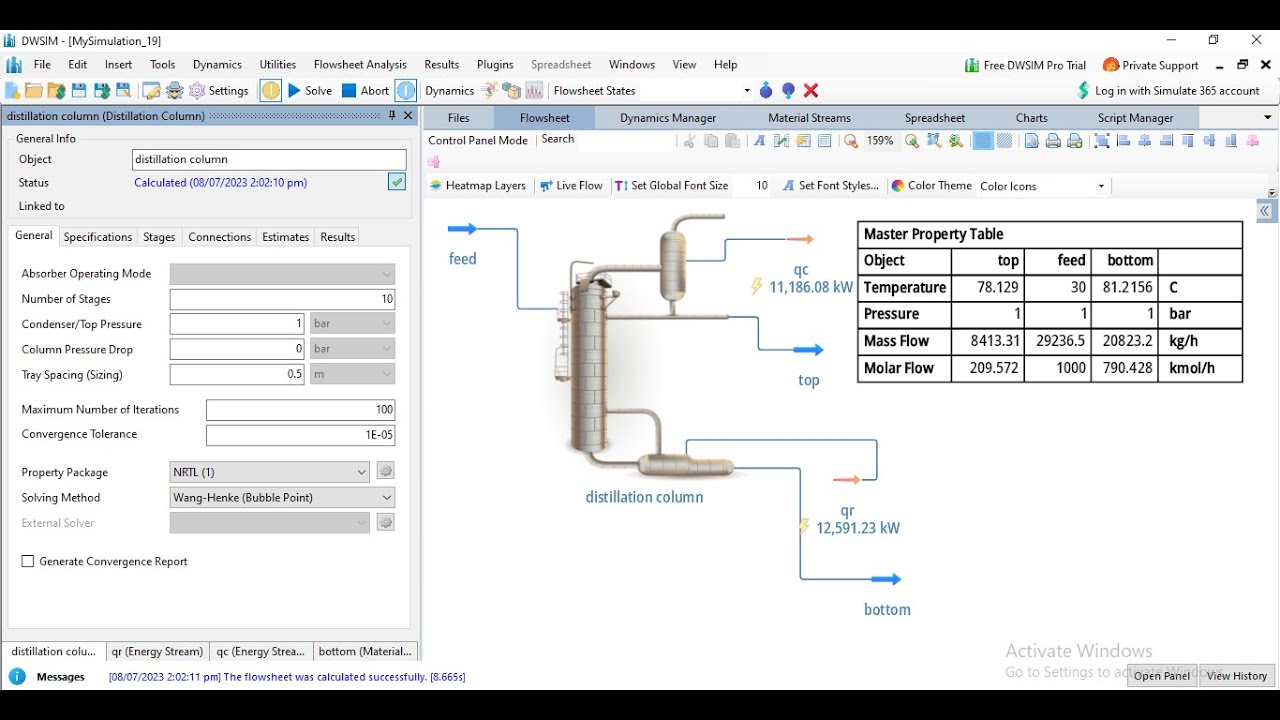Image resolution: width=1280 pixels, height=720 pixels.
Task: Click the Cut scissors icon
Action: click(x=689, y=141)
